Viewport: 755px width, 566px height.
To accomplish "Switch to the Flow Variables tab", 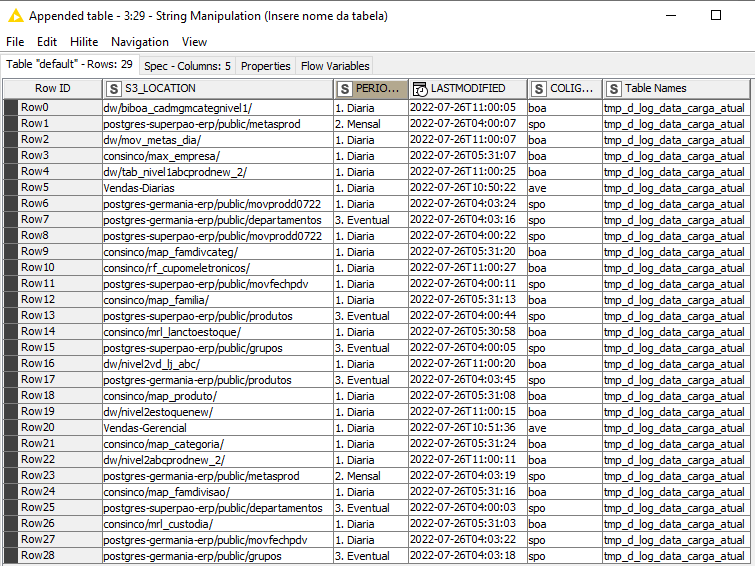I will coord(335,66).
